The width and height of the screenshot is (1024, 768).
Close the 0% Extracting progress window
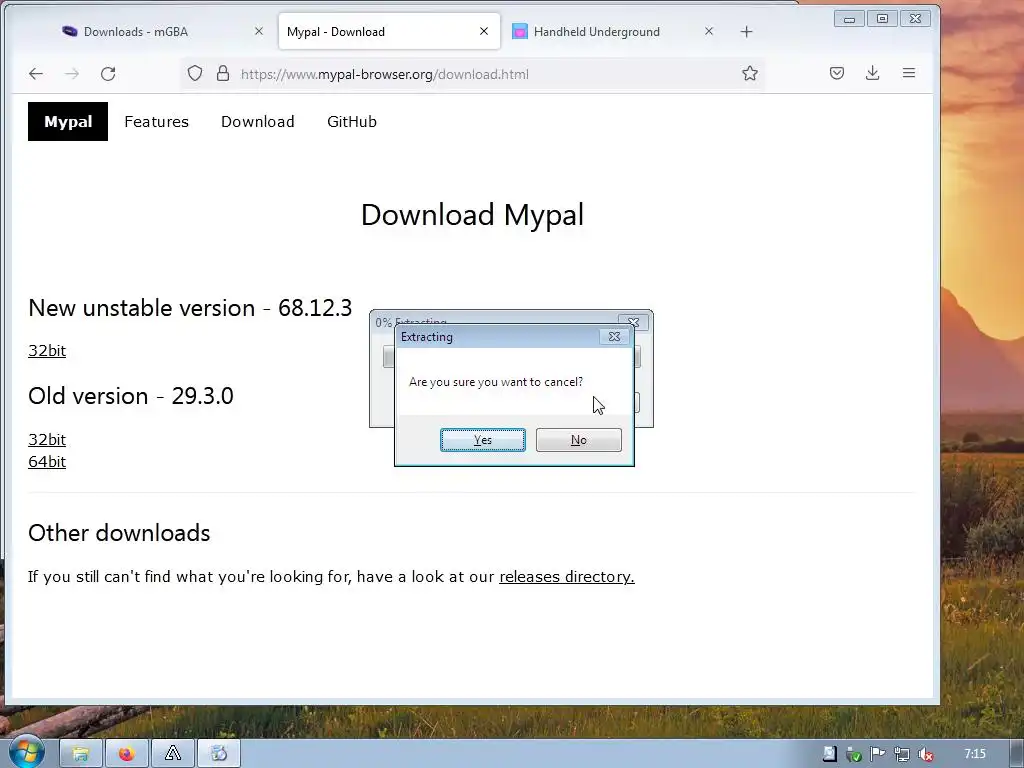[x=633, y=322]
